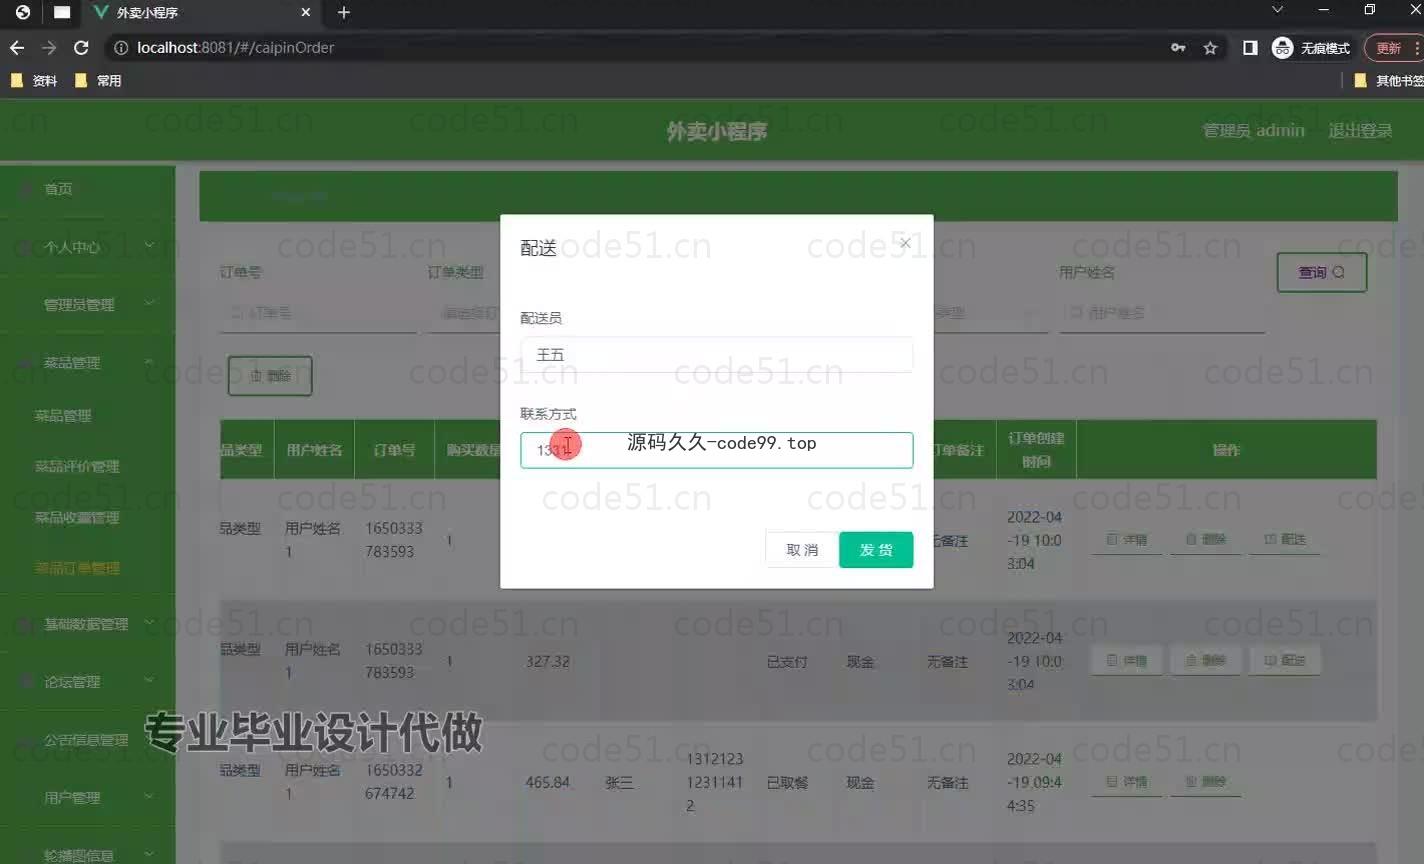Expand the 用户管理 chevron
The image size is (1424, 864).
(x=149, y=797)
